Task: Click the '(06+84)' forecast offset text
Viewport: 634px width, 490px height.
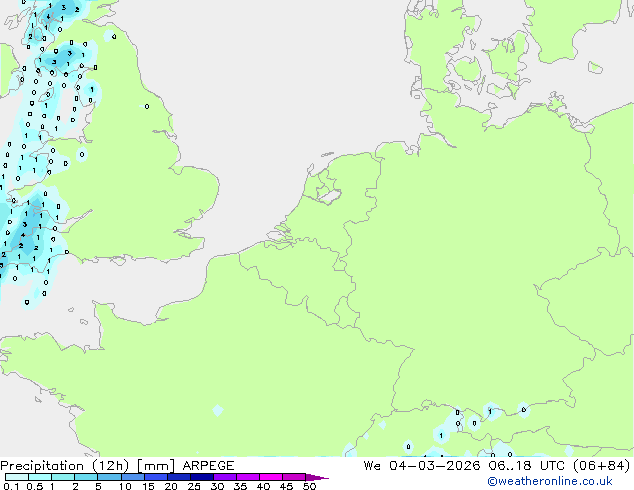Action: coord(602,466)
